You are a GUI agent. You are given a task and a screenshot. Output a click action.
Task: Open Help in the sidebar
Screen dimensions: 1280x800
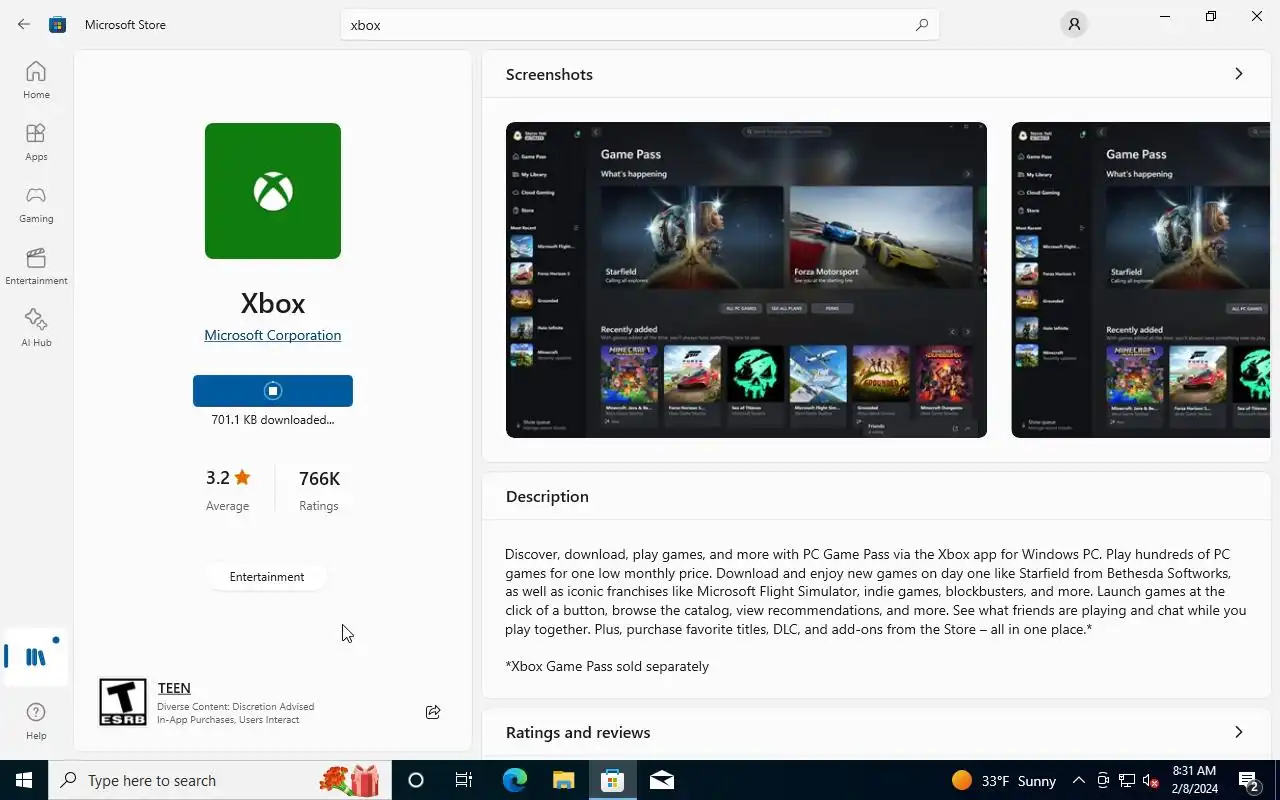pos(36,720)
